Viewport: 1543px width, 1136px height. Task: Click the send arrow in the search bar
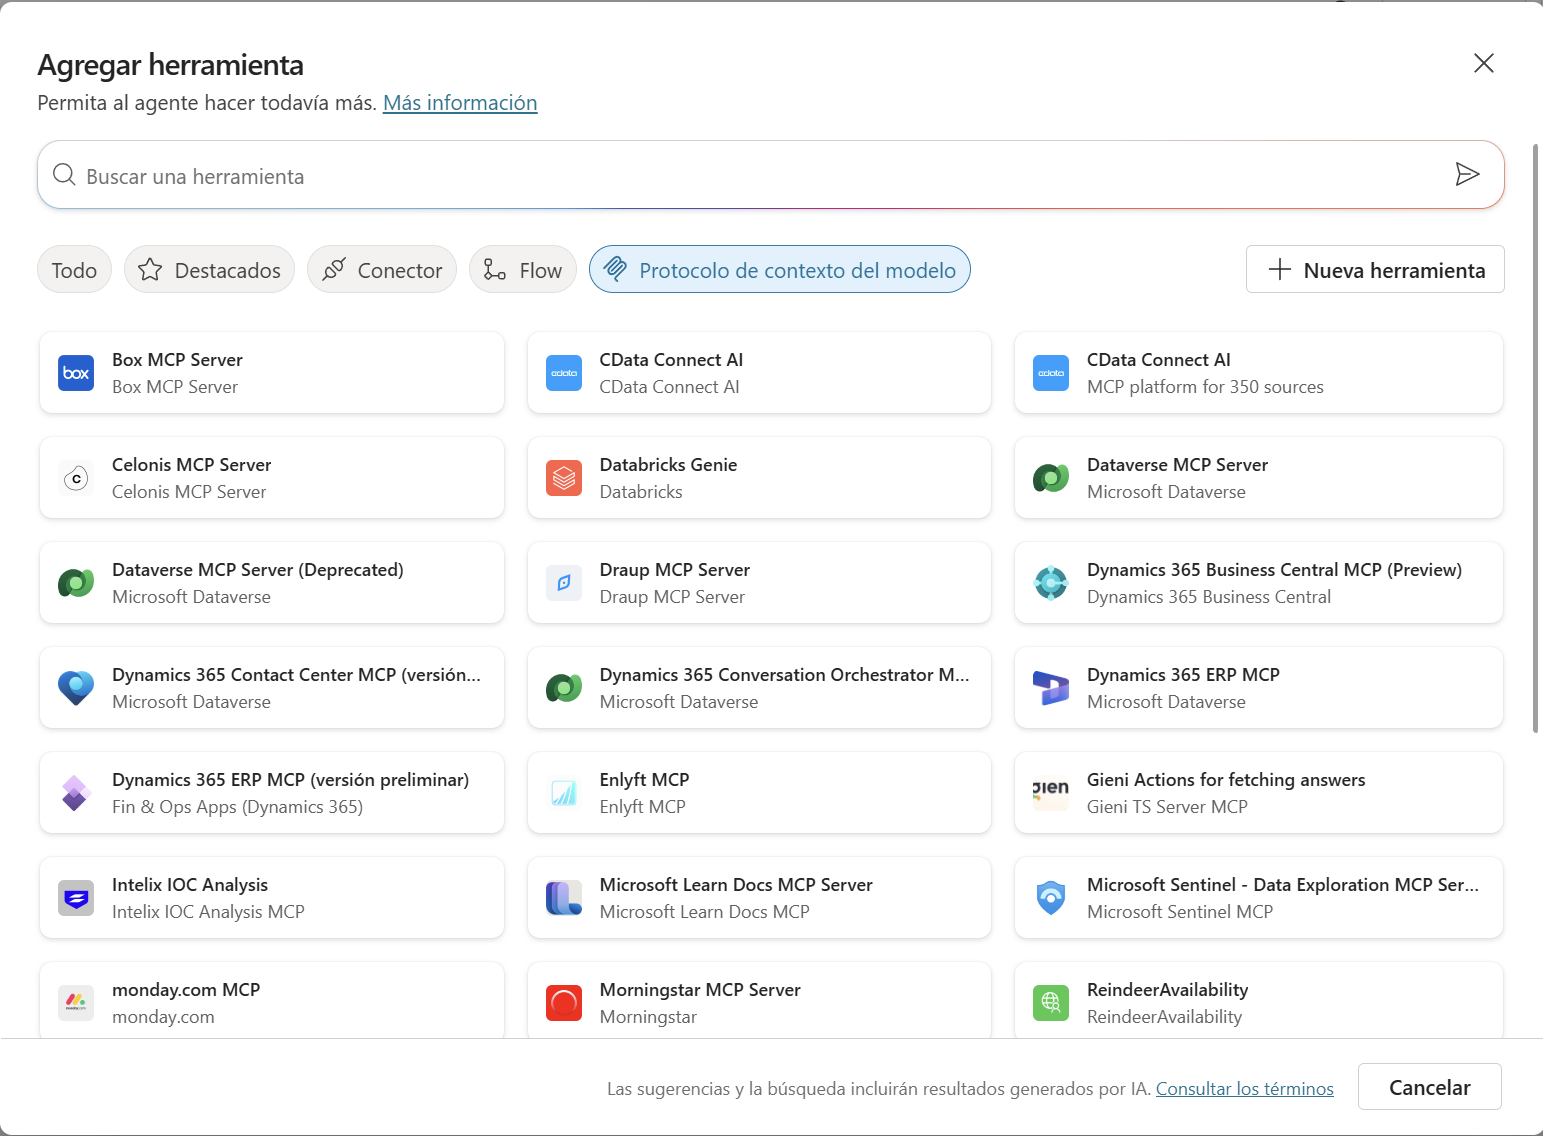pos(1468,174)
